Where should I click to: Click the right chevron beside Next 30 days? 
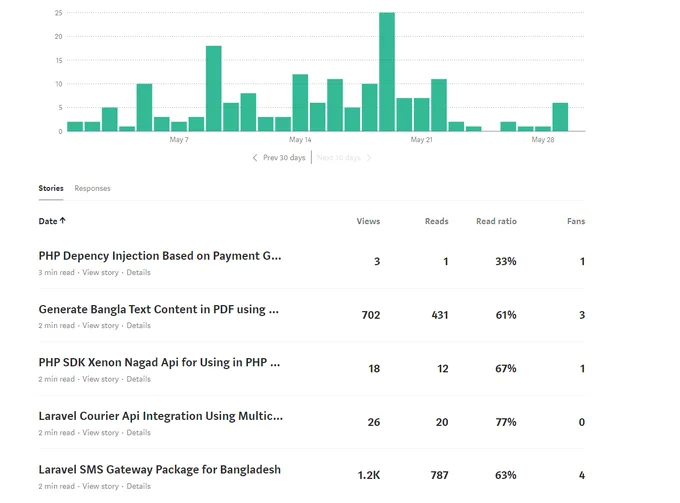pos(369,158)
